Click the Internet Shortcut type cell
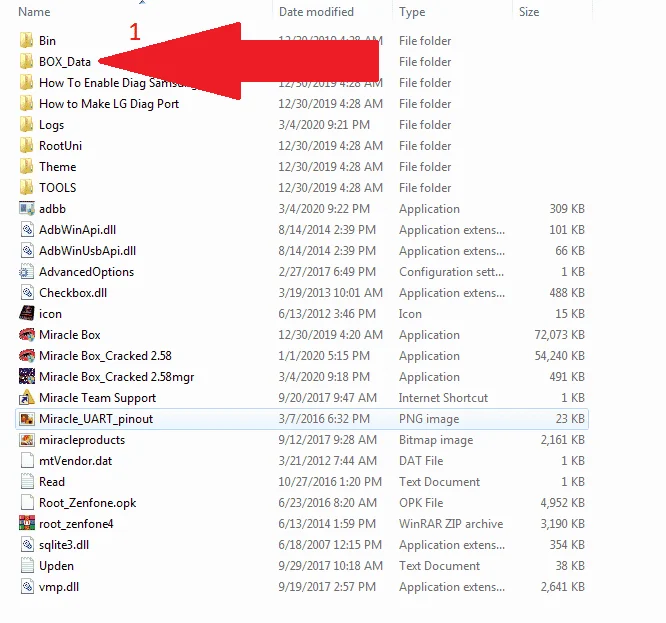666x623 pixels. tap(443, 398)
